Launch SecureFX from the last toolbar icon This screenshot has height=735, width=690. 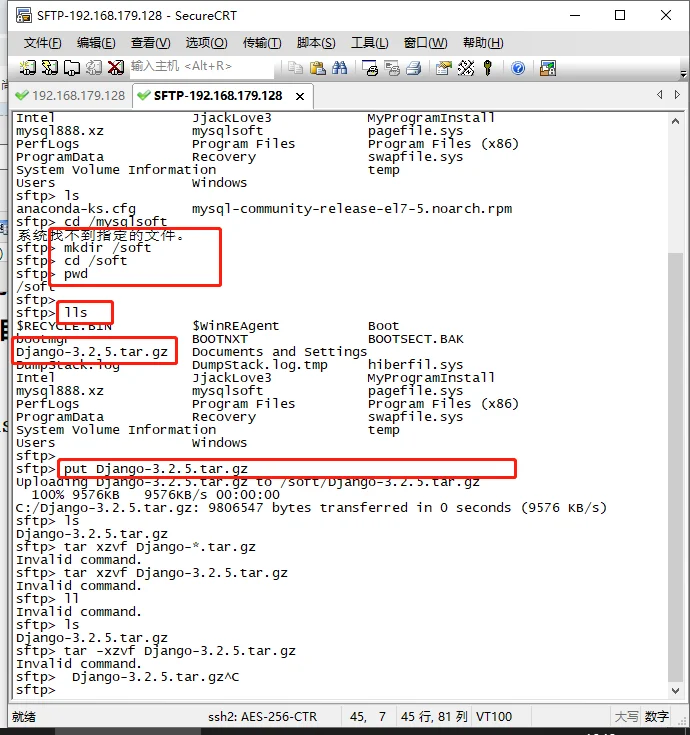coord(548,68)
